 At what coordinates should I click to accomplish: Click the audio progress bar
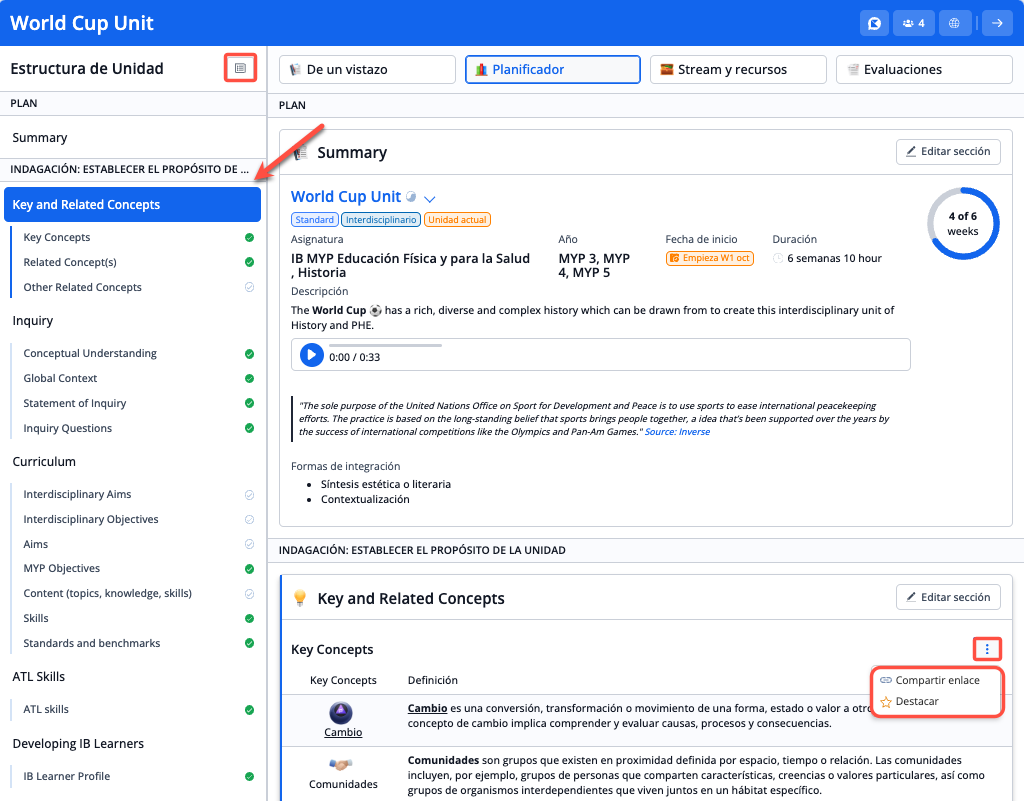385,346
